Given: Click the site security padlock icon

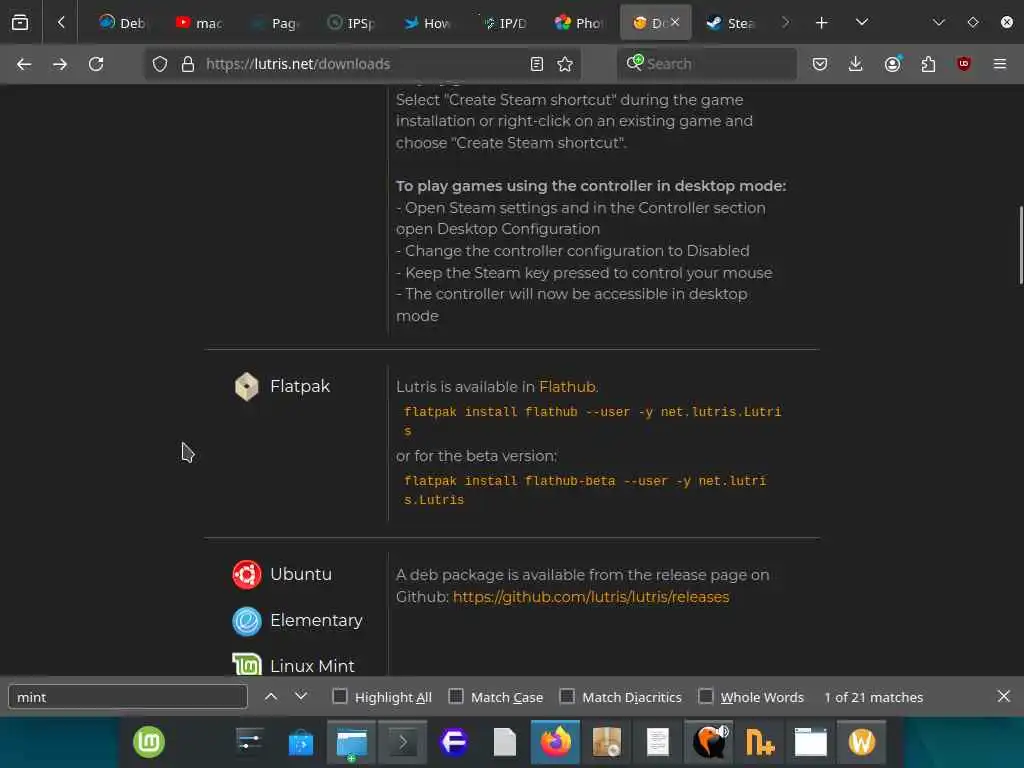Looking at the screenshot, I should click(x=188, y=64).
